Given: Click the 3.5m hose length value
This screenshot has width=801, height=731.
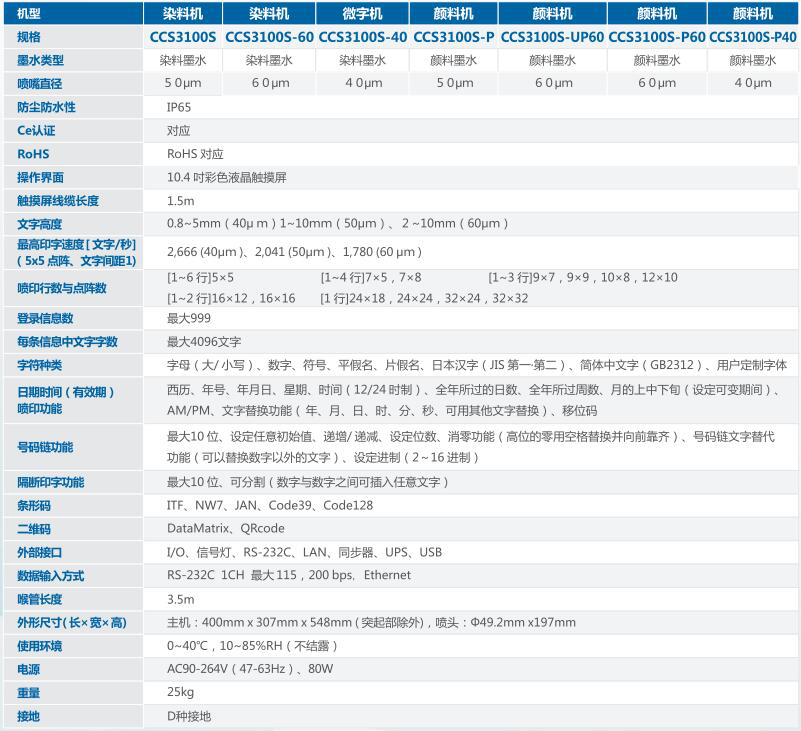Looking at the screenshot, I should coord(180,599).
